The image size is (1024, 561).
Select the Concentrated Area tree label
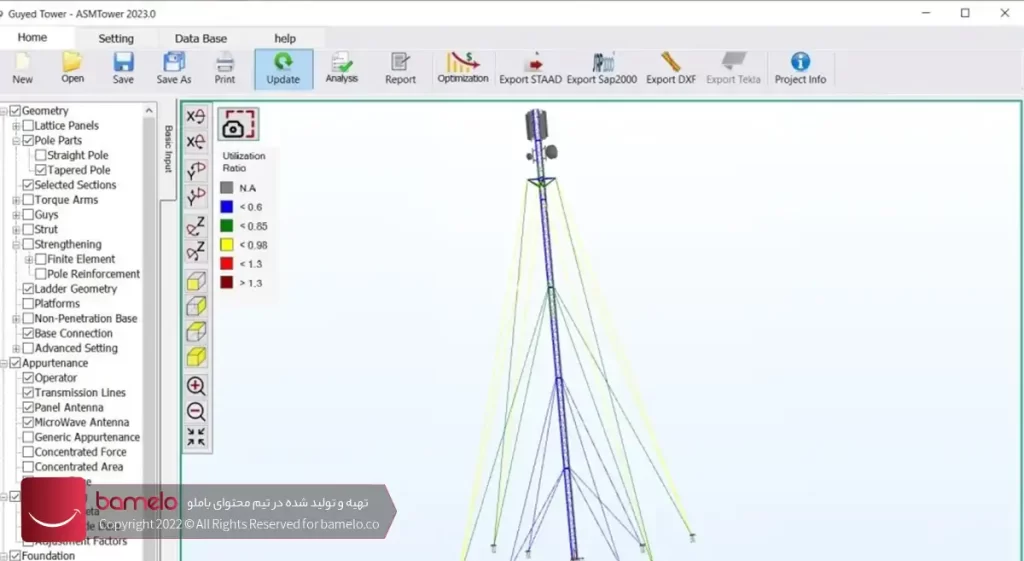(x=79, y=467)
